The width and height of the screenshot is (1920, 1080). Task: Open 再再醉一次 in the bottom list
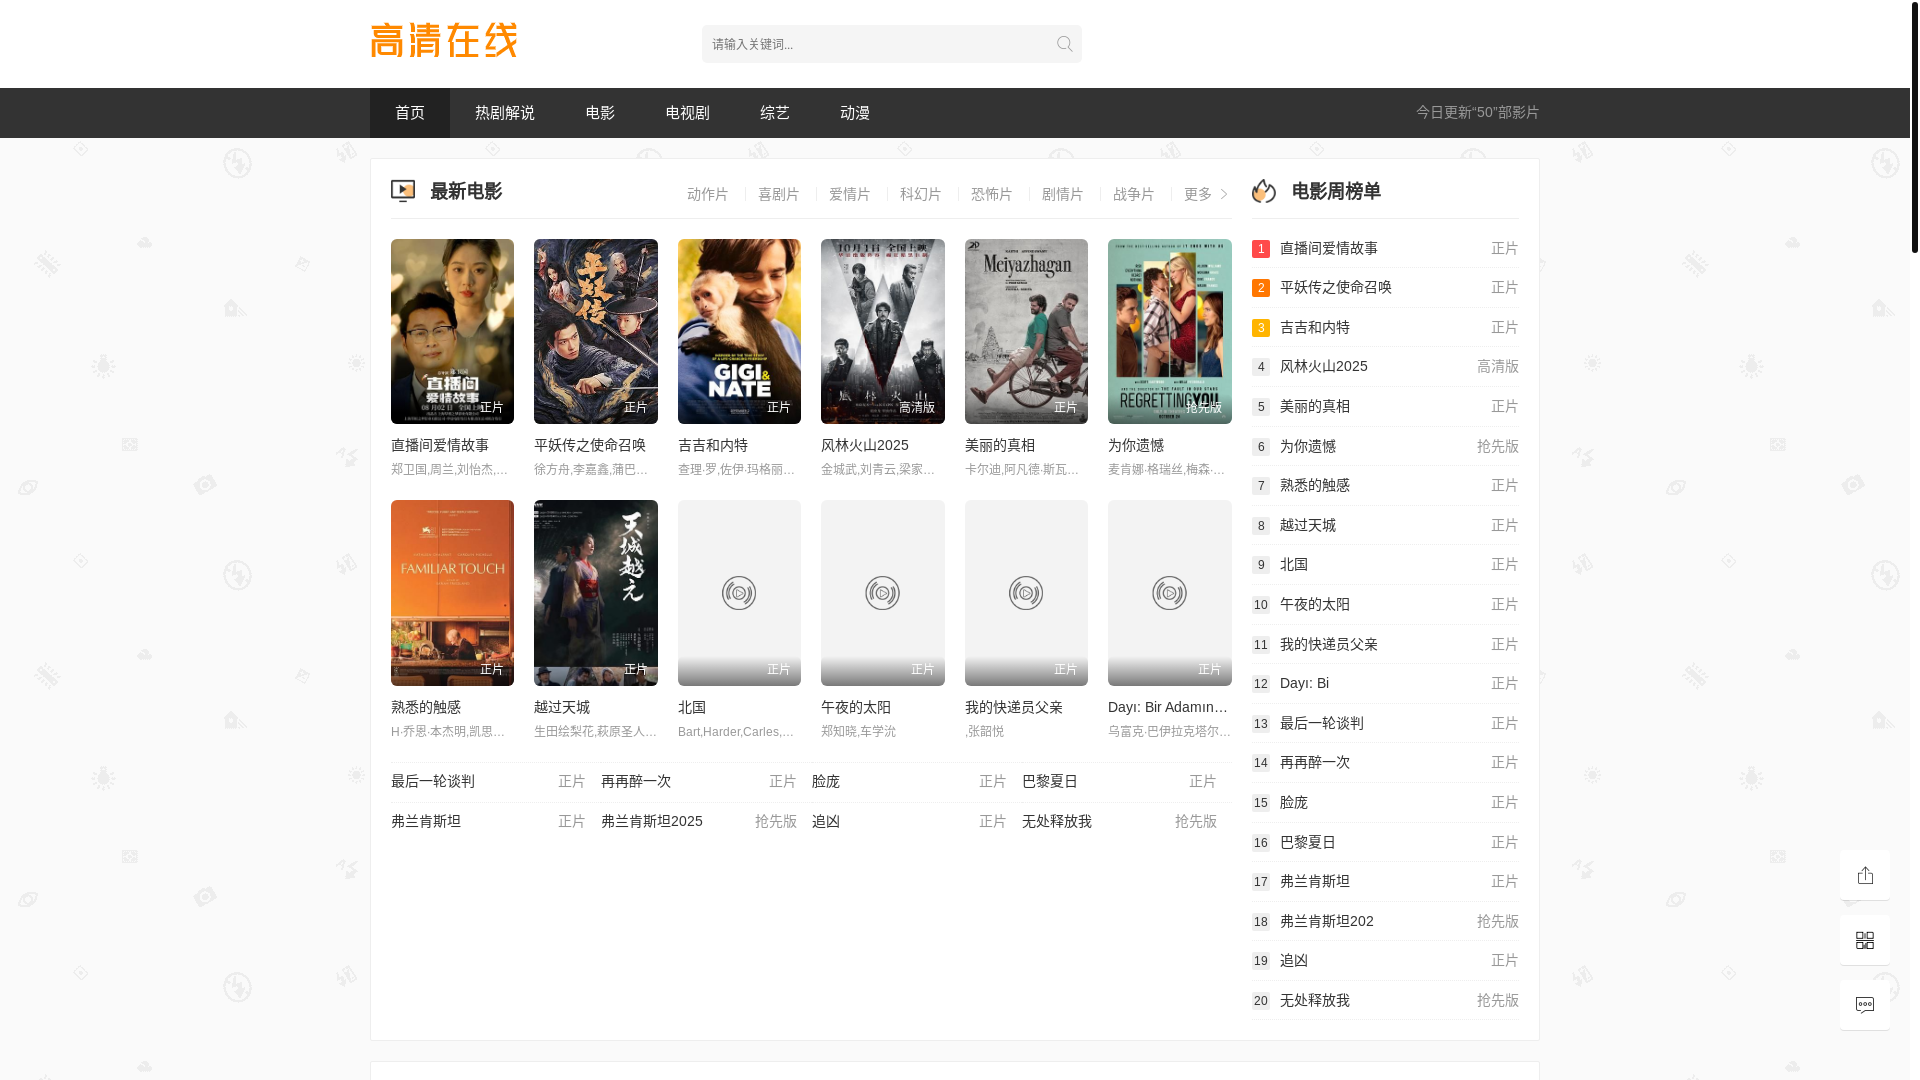tap(636, 781)
